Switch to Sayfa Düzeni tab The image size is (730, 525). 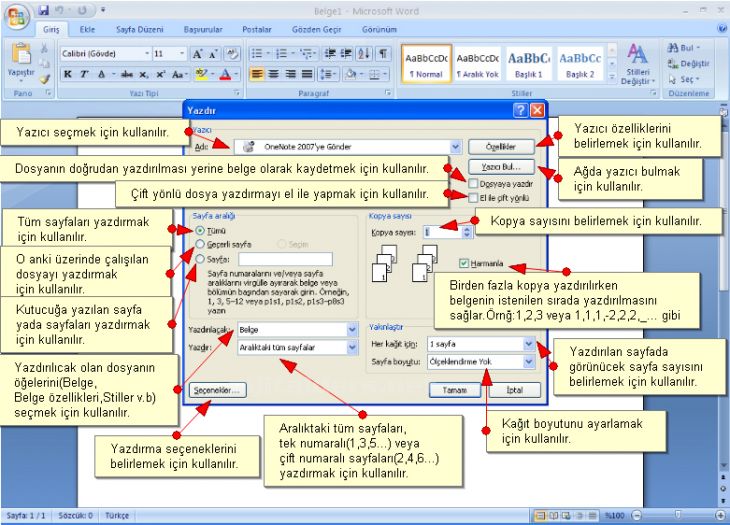(140, 29)
